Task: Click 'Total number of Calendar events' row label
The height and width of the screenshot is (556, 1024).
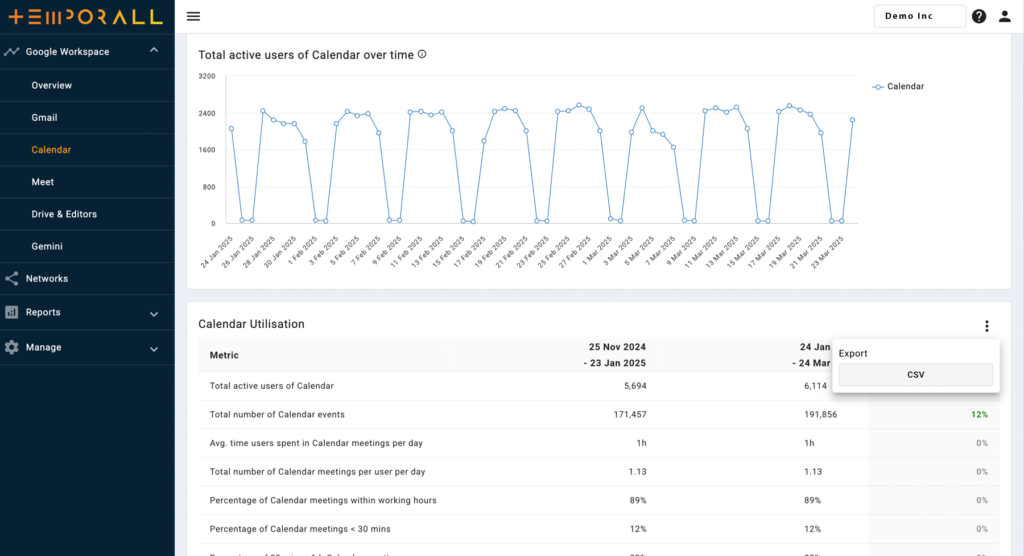Action: [277, 415]
